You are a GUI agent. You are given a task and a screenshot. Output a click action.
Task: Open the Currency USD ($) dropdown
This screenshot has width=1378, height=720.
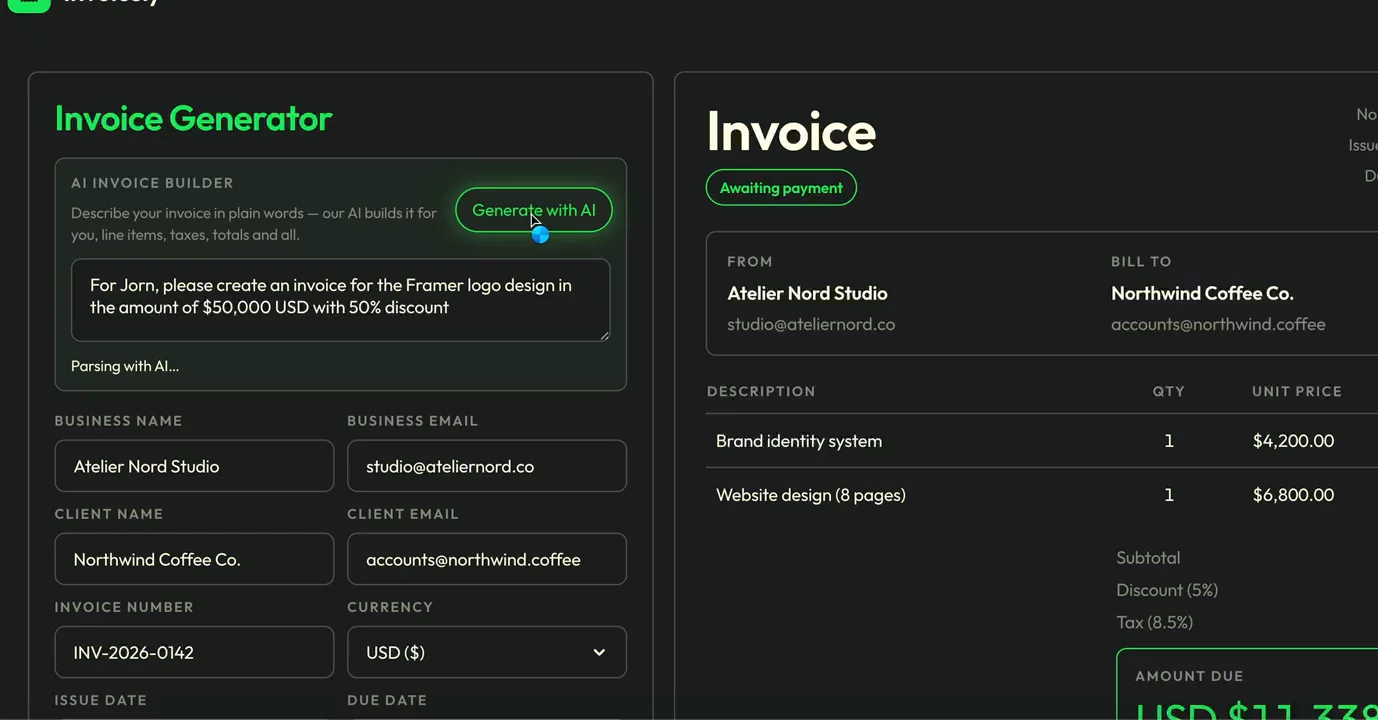click(487, 652)
